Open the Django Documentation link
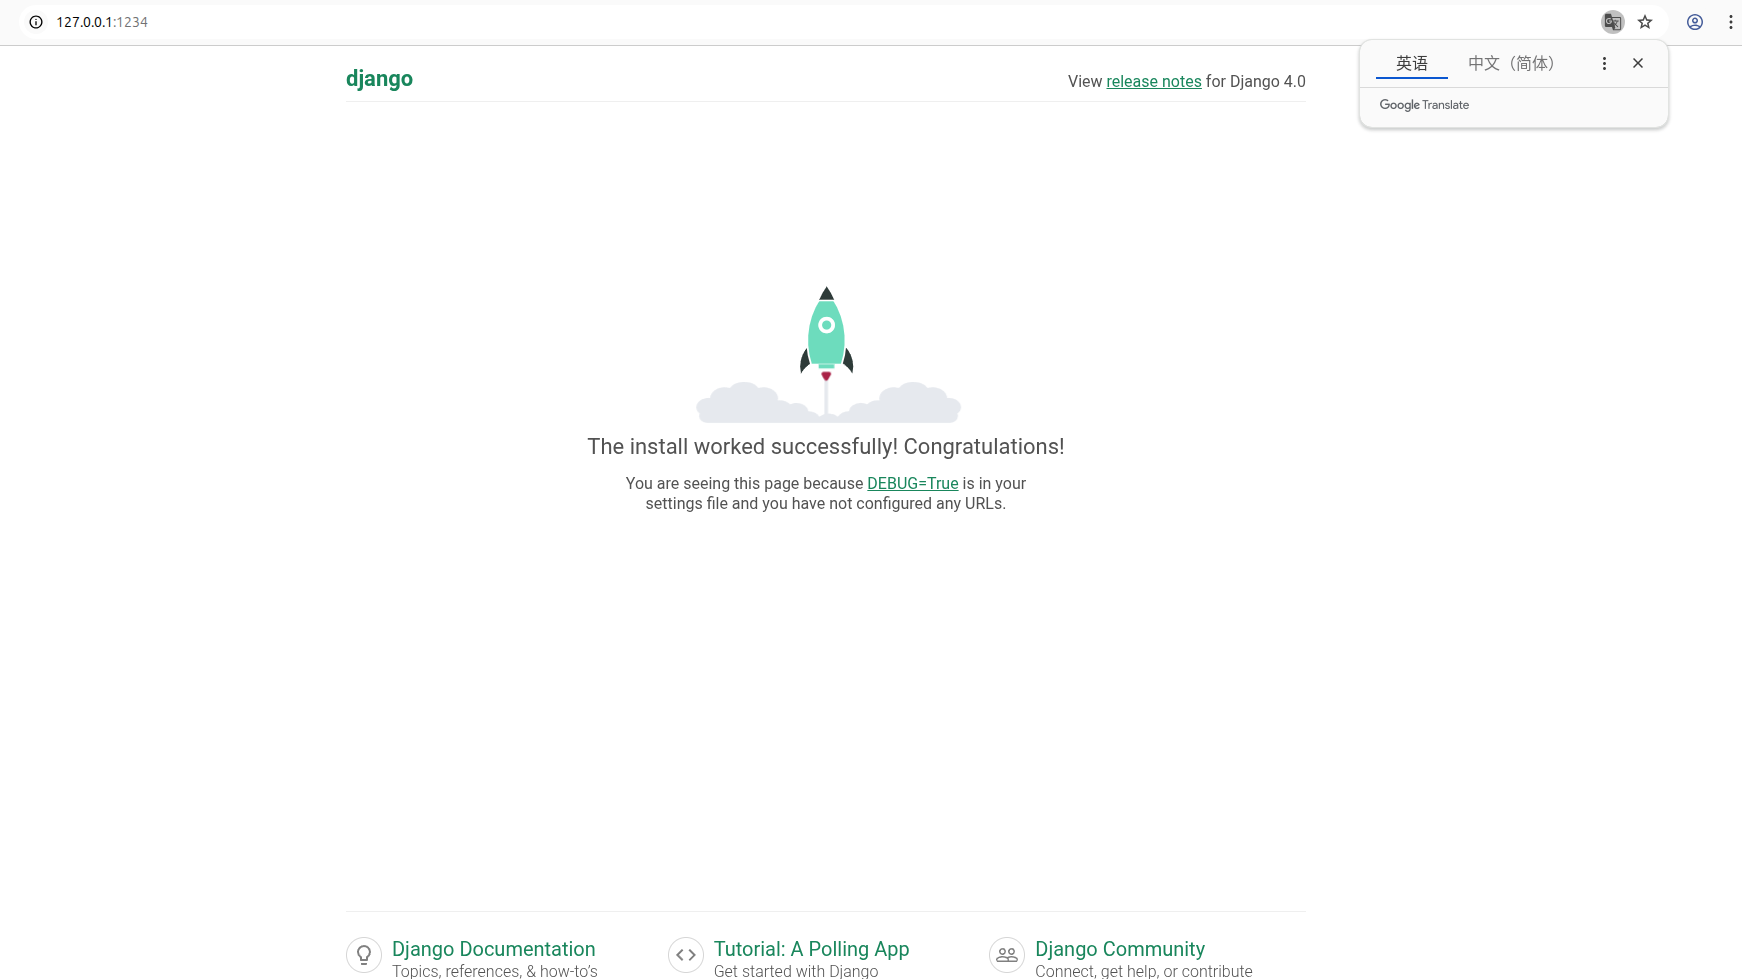This screenshot has width=1742, height=979. click(494, 949)
